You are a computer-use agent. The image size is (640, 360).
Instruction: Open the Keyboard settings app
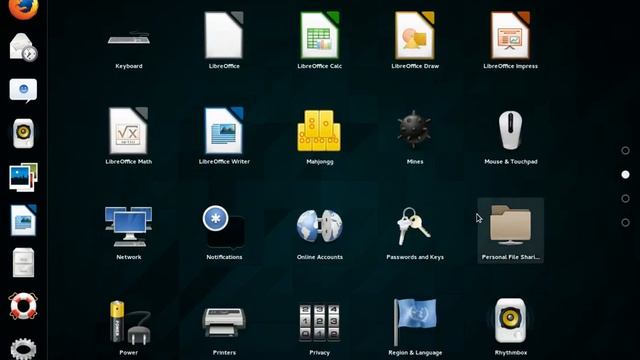pyautogui.click(x=129, y=40)
